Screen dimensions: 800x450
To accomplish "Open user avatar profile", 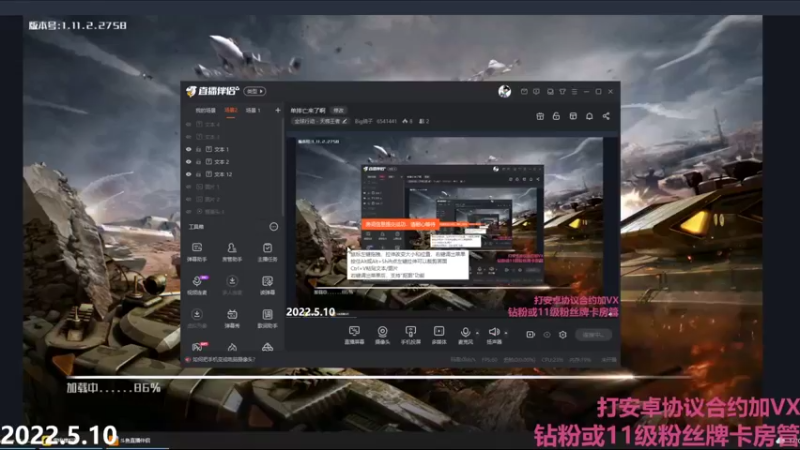I will 505,91.
